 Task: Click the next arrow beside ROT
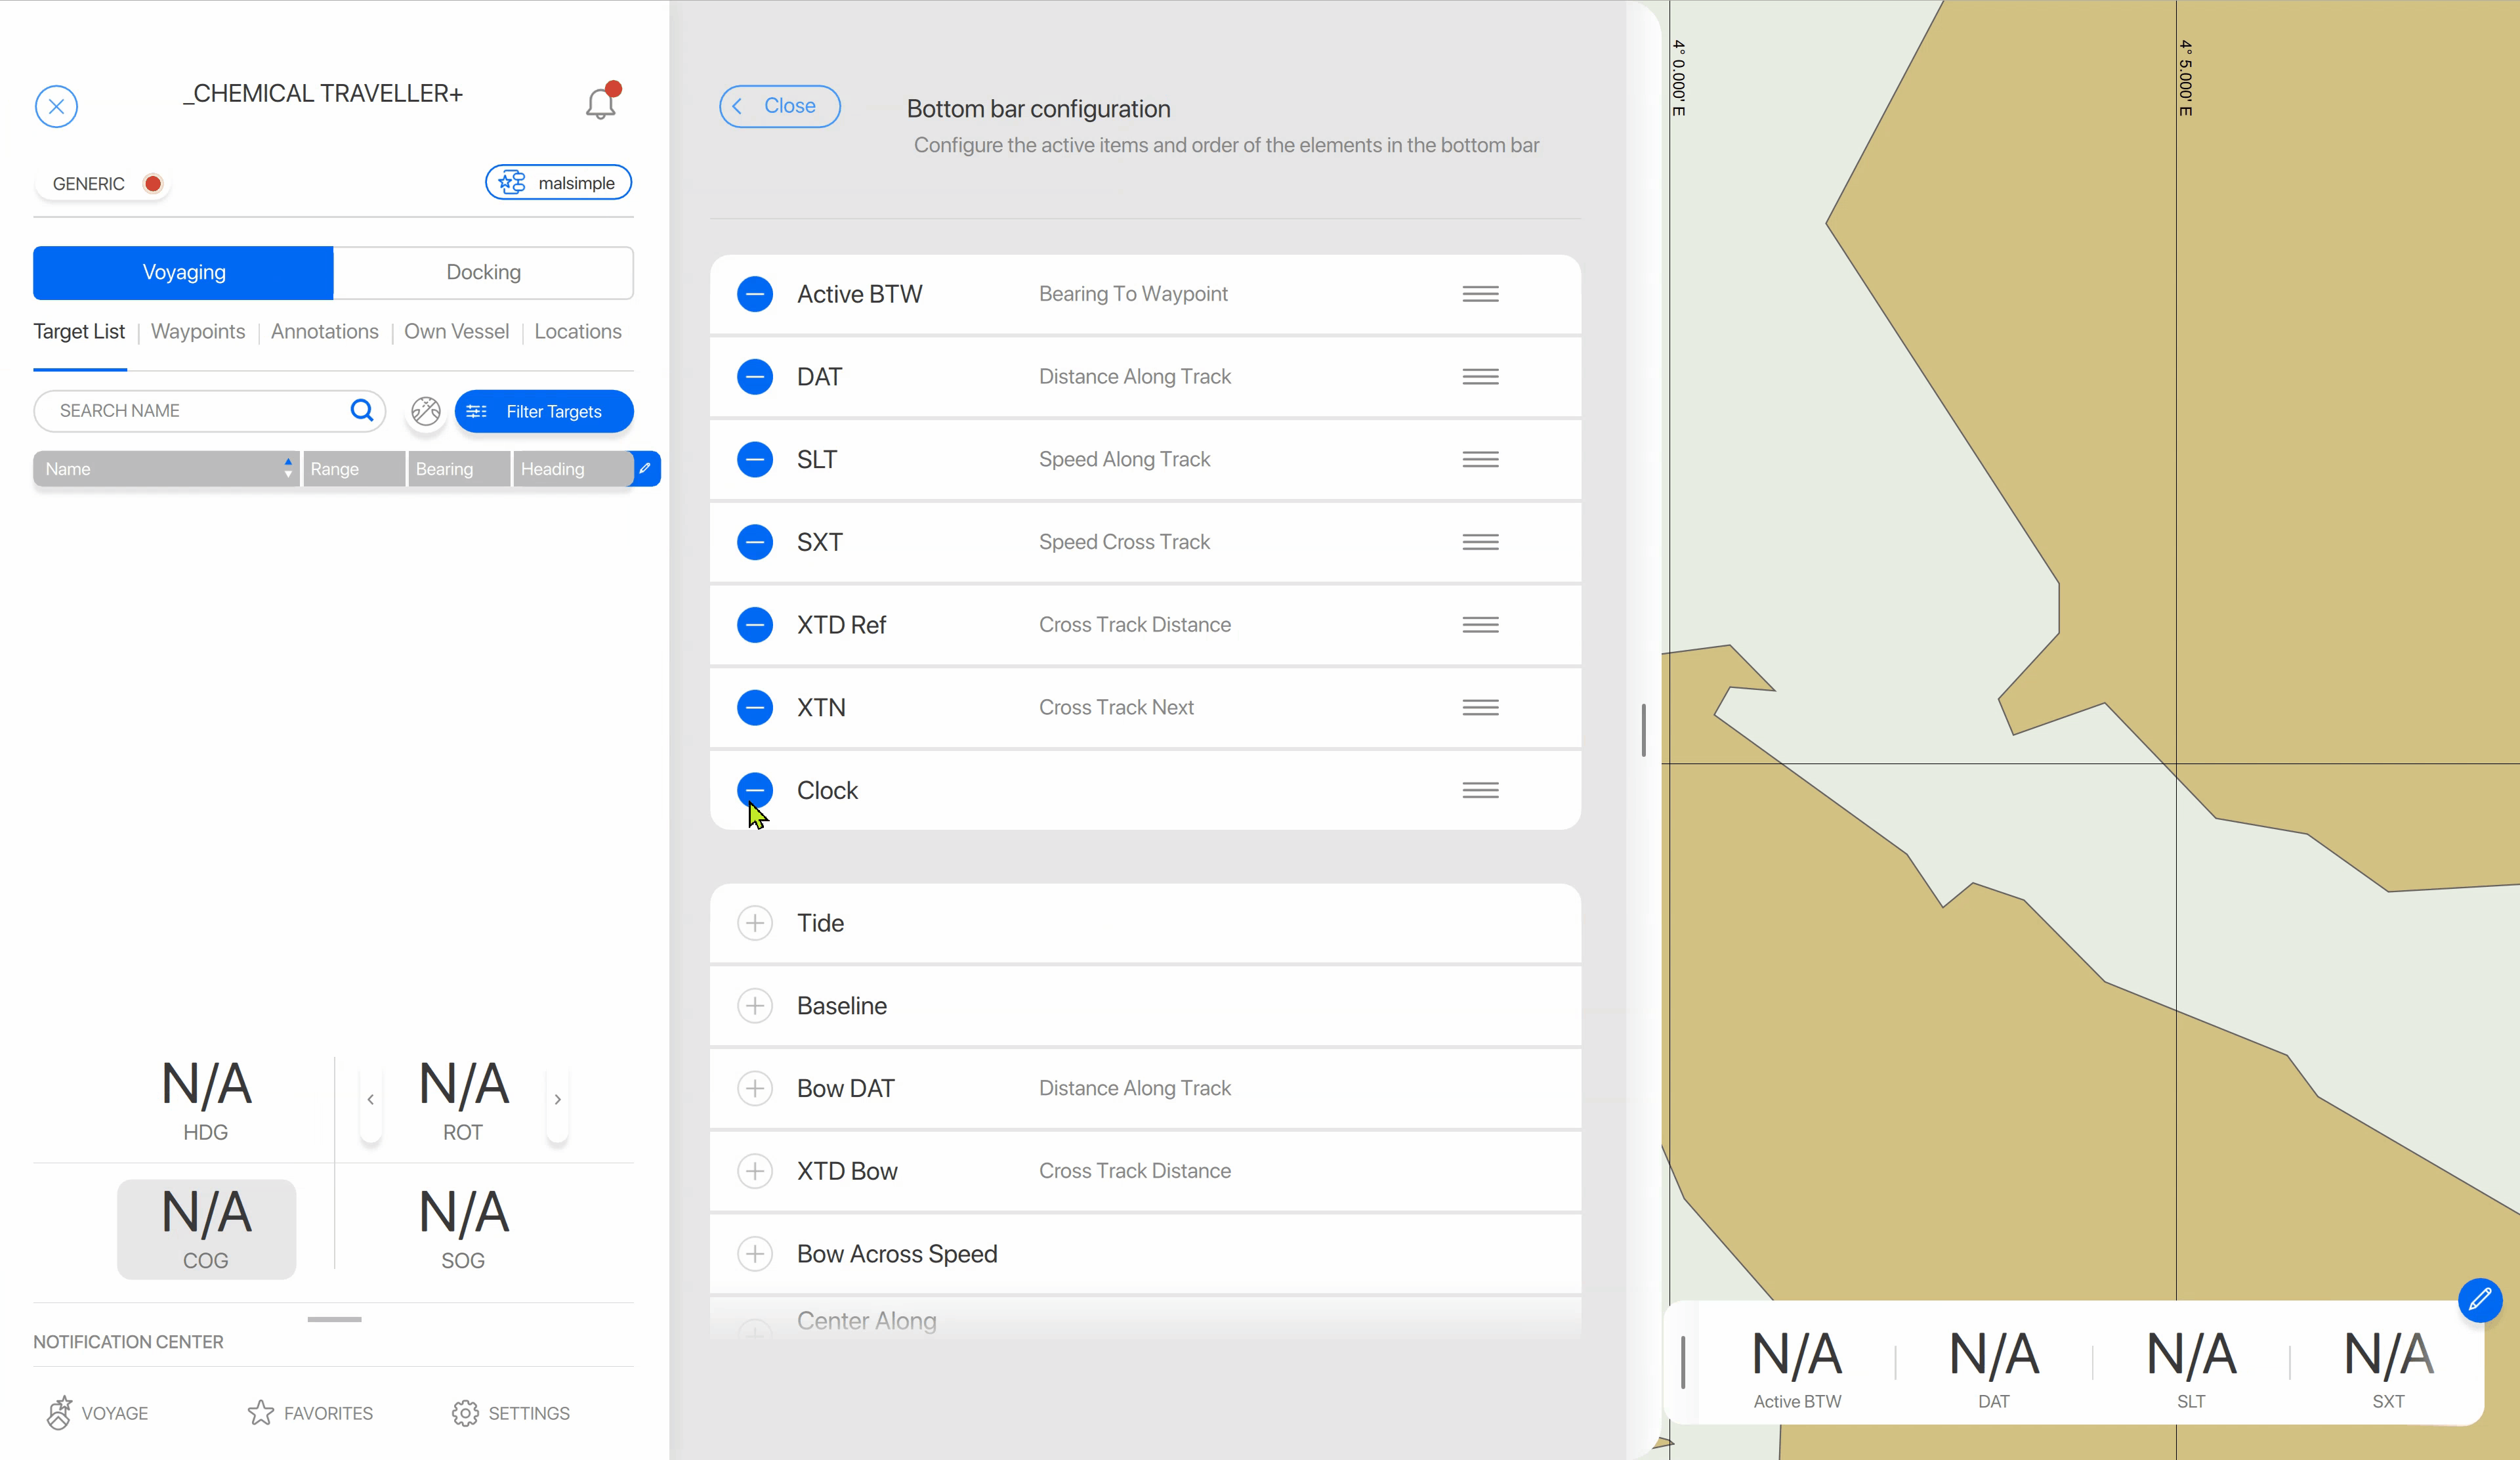click(558, 1099)
